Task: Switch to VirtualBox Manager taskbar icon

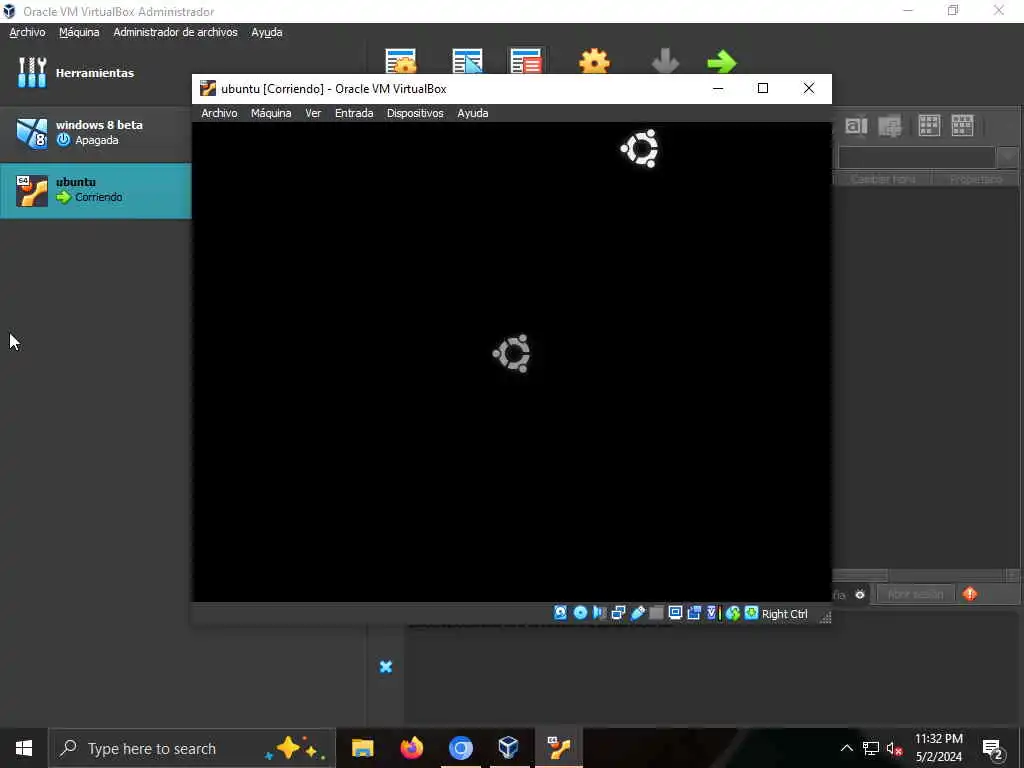Action: (x=509, y=748)
